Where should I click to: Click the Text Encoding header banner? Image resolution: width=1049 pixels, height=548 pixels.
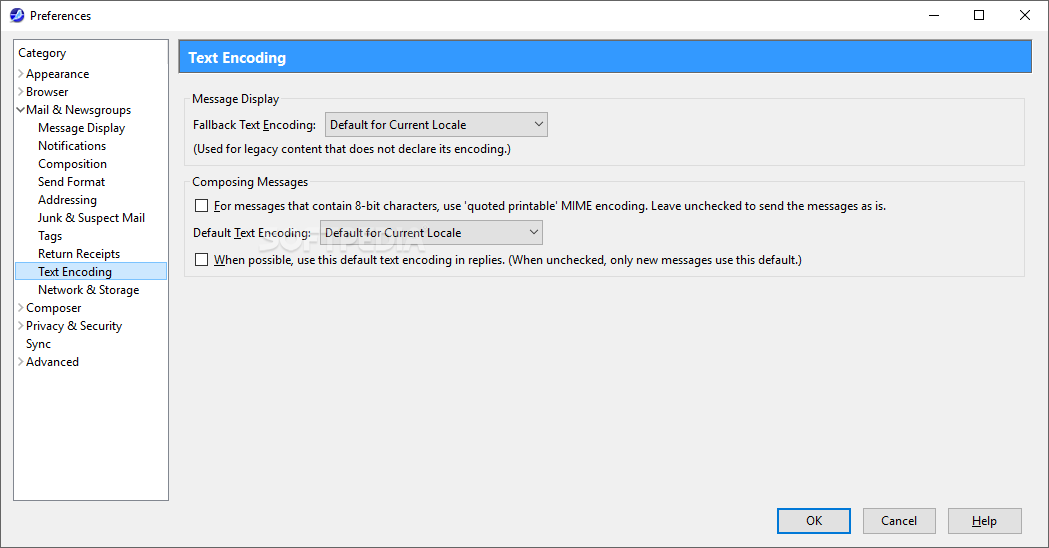(605, 57)
